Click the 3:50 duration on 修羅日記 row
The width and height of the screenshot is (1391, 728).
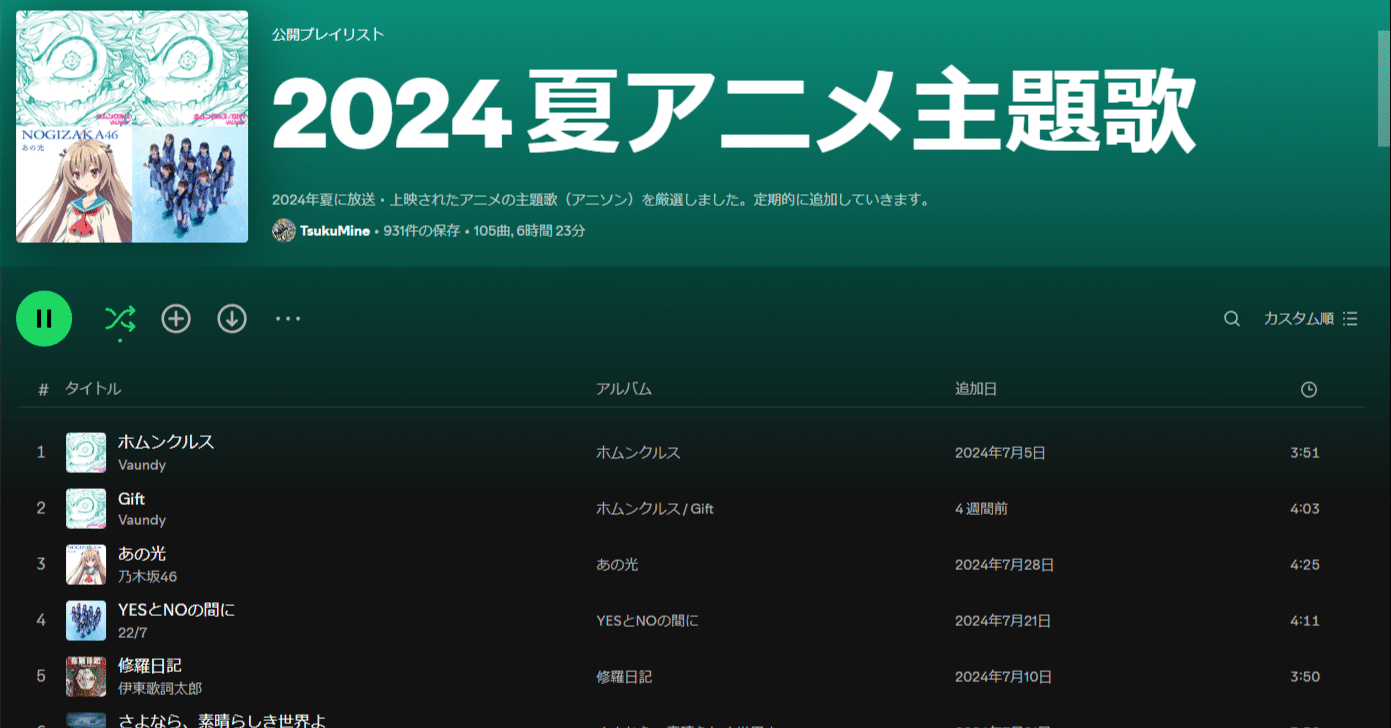click(1305, 677)
